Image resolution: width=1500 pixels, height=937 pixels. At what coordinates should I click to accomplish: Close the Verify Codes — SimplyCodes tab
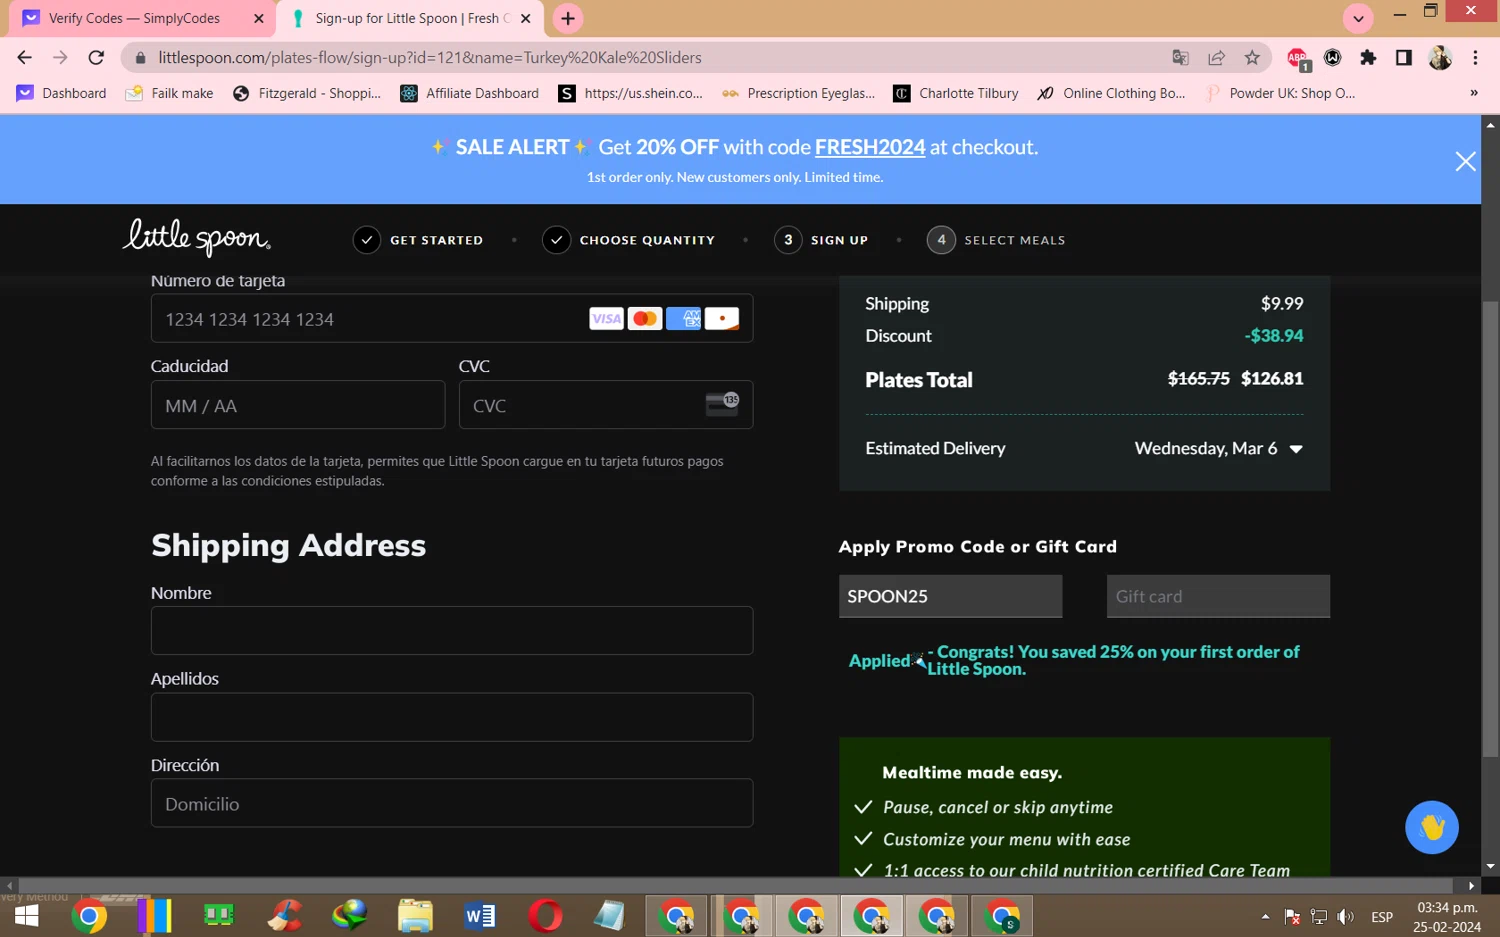[259, 18]
